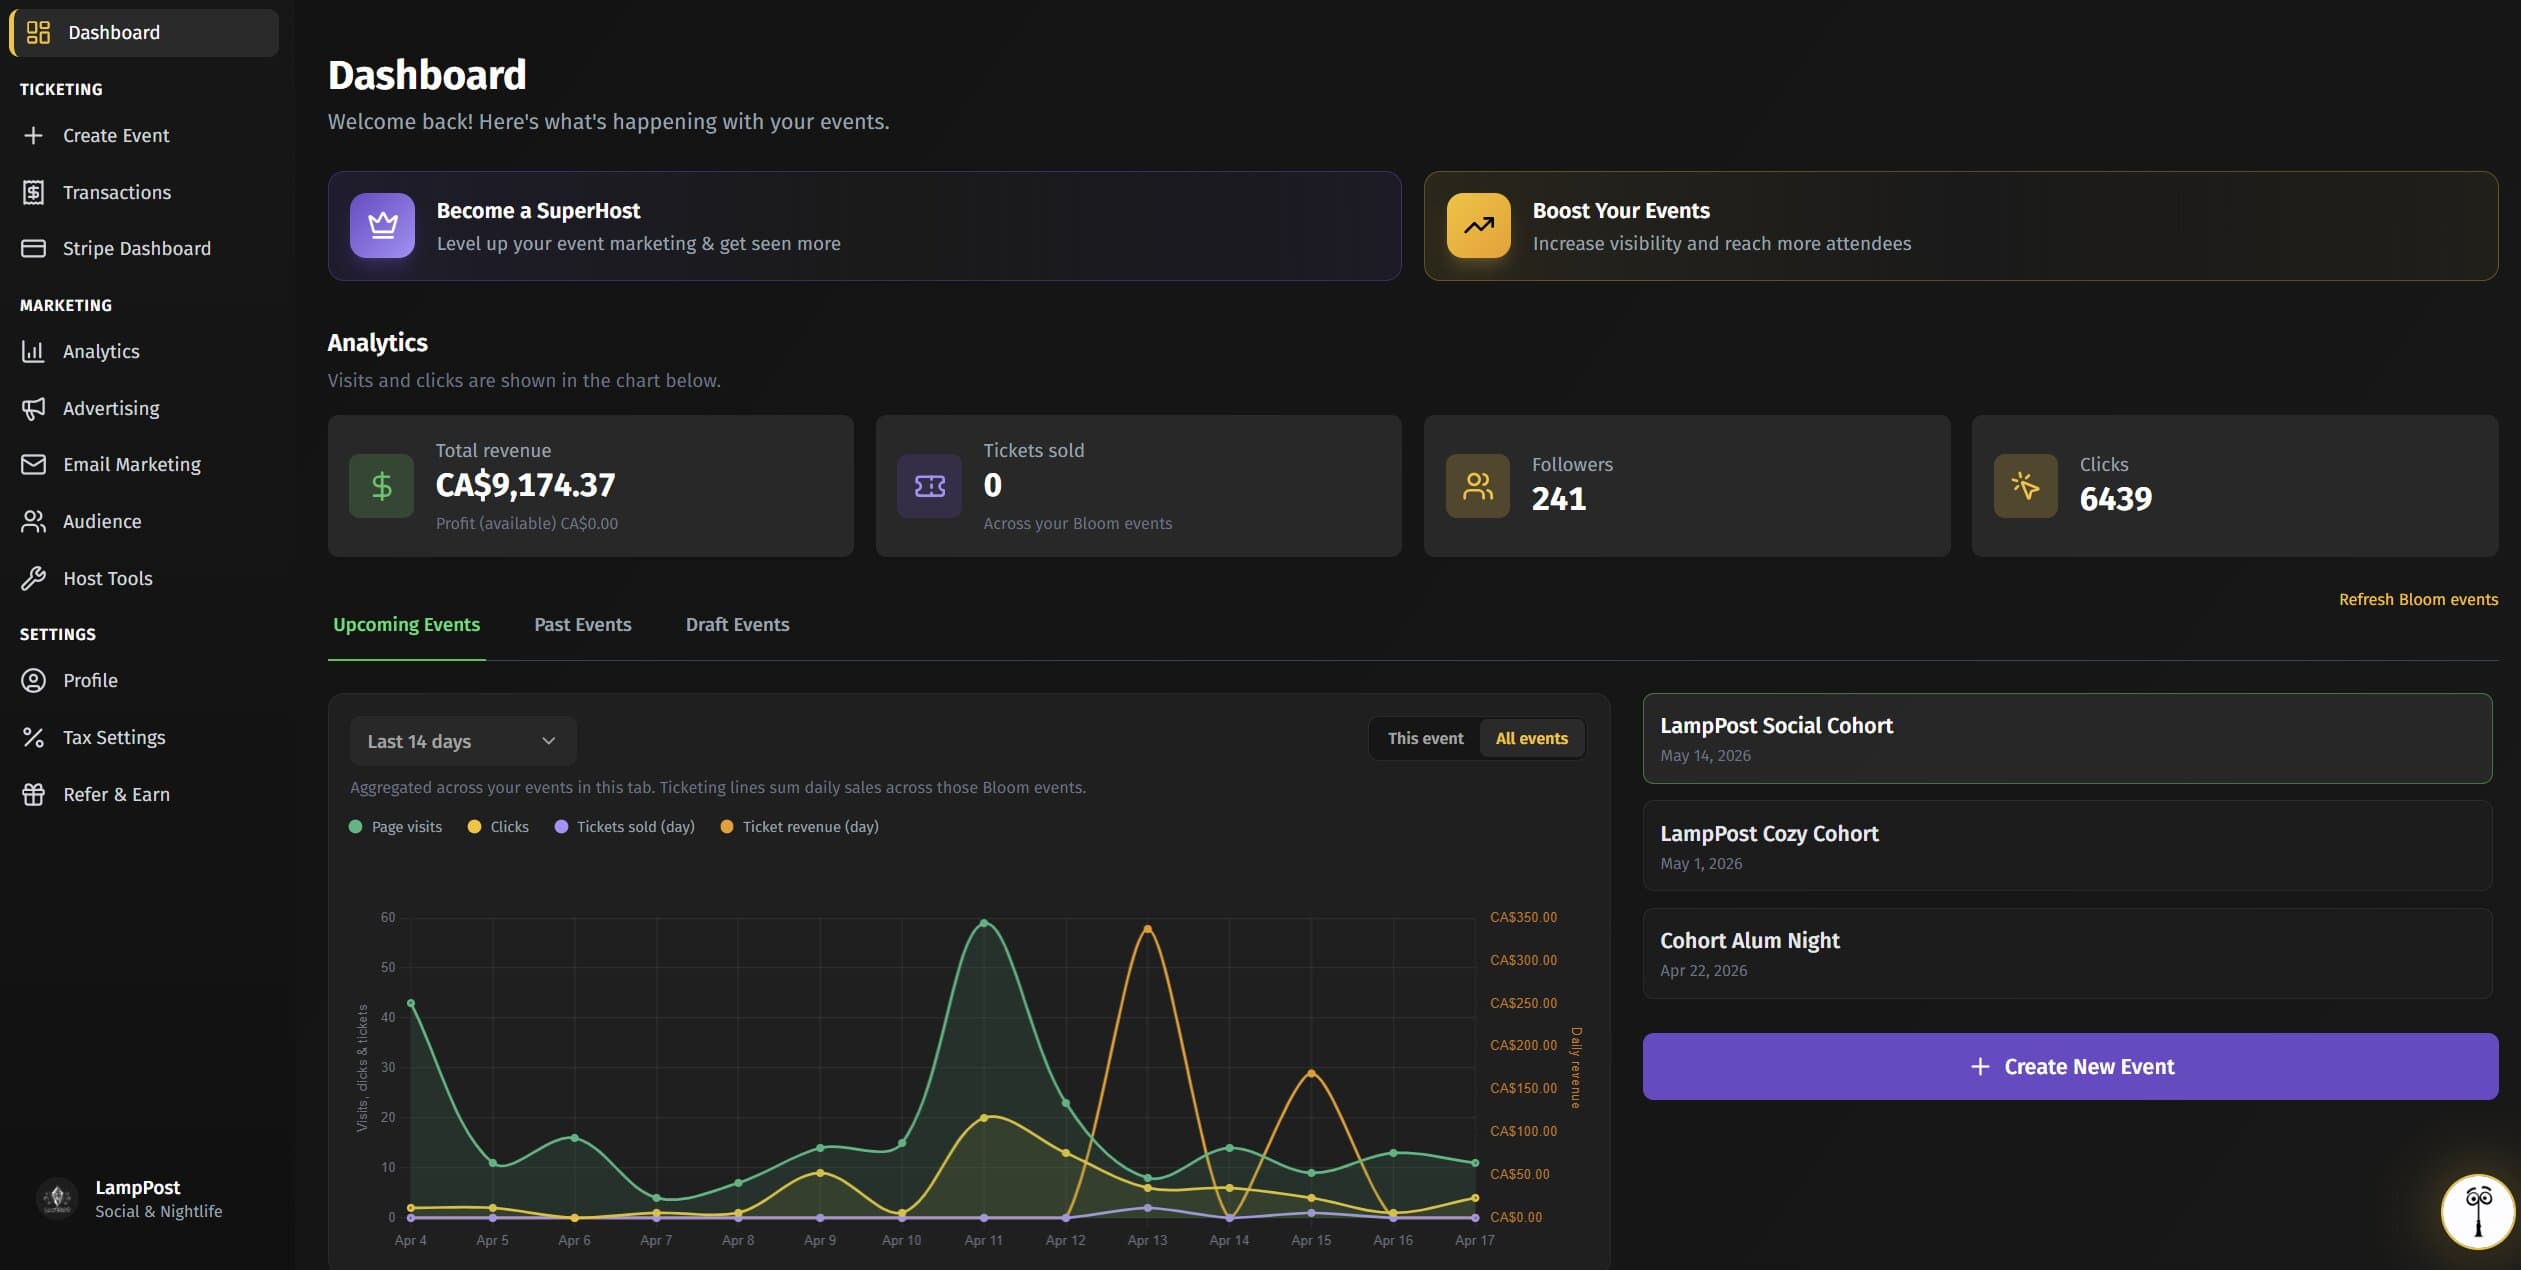
Task: Click the Profit (available) CA$0.00 text
Action: pyautogui.click(x=526, y=523)
